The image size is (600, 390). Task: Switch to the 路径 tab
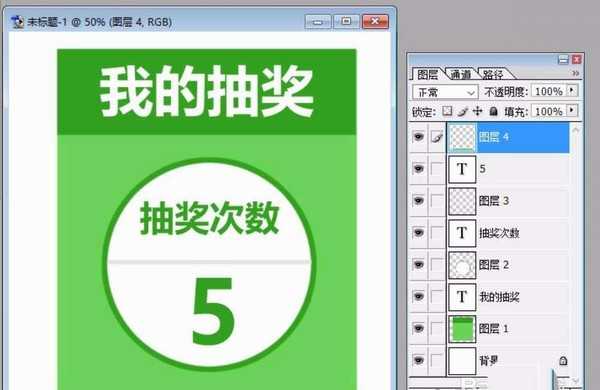(x=493, y=74)
